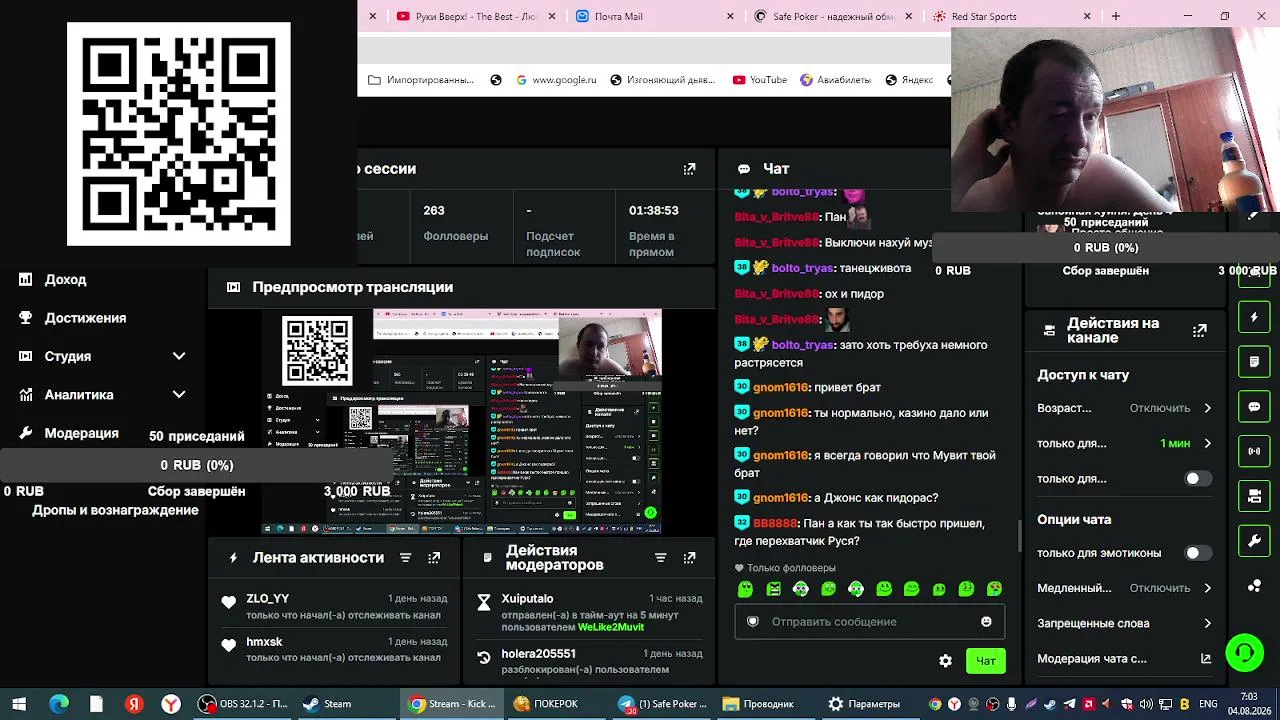The width and height of the screenshot is (1280, 720).
Task: Open the Импортированные bookmarks folder
Action: coord(421,80)
